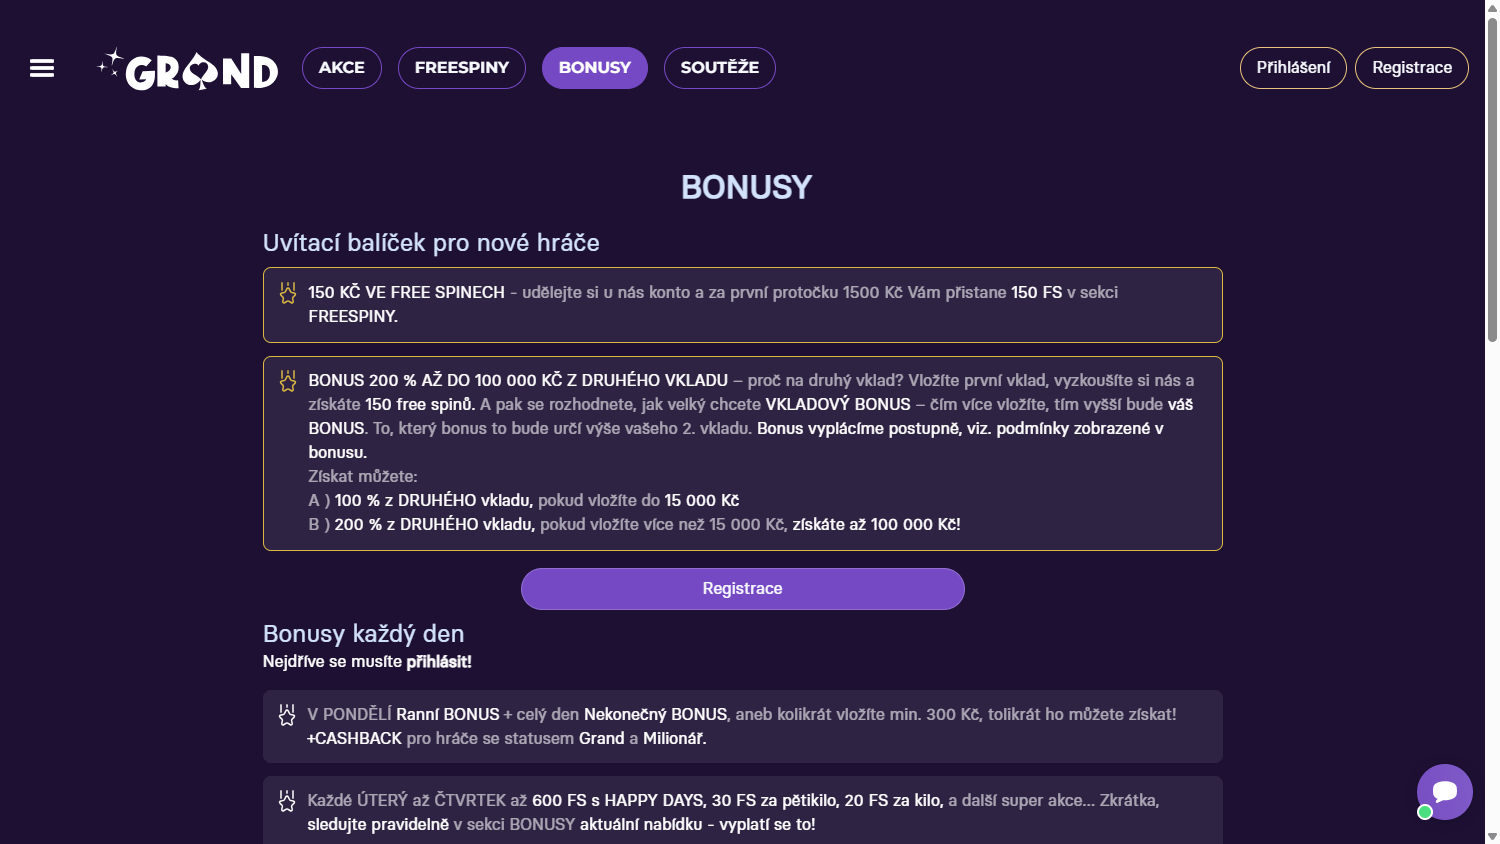Go to the SOUTĚŽE tab
Screen dimensions: 1500x844
[x=720, y=68]
